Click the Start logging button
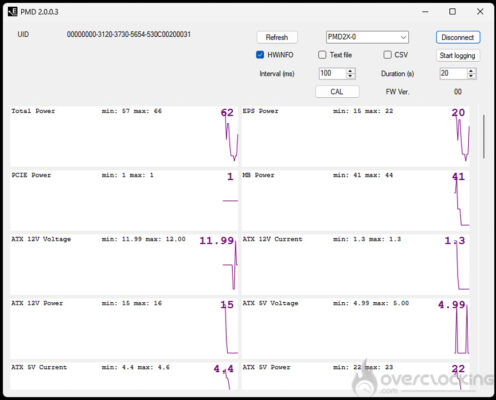The height and width of the screenshot is (400, 496). click(458, 55)
